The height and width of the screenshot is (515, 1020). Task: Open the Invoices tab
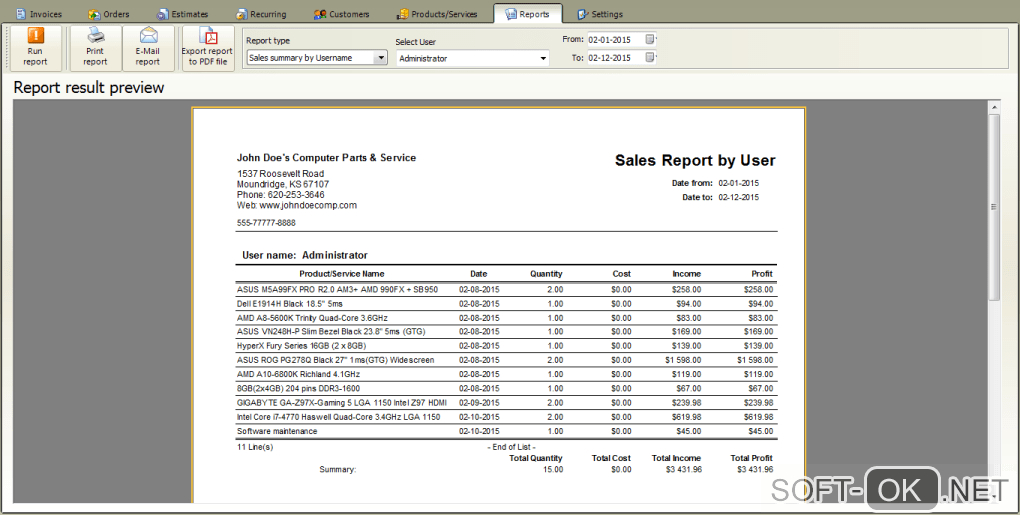pyautogui.click(x=38, y=14)
